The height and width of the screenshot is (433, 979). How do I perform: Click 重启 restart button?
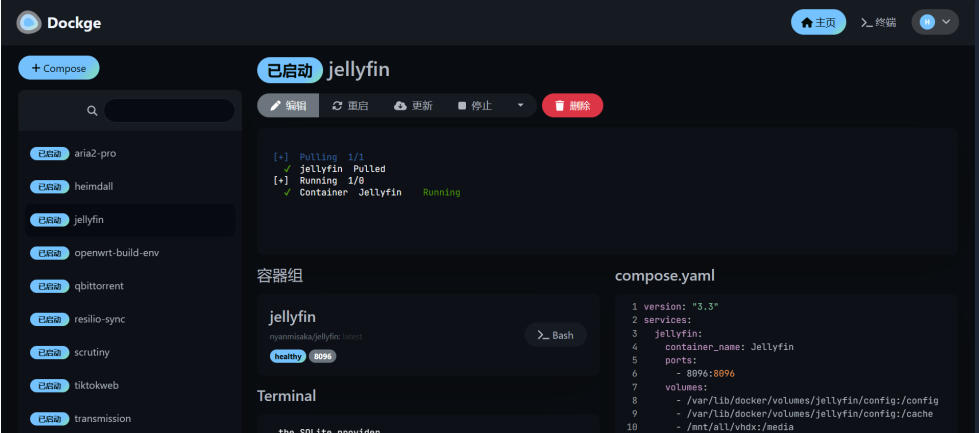coord(350,105)
